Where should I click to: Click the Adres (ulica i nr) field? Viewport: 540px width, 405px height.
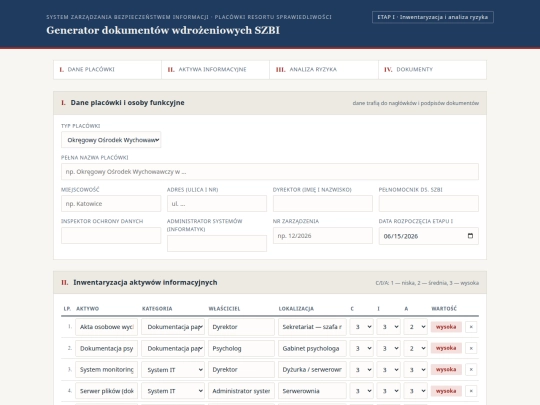click(217, 204)
